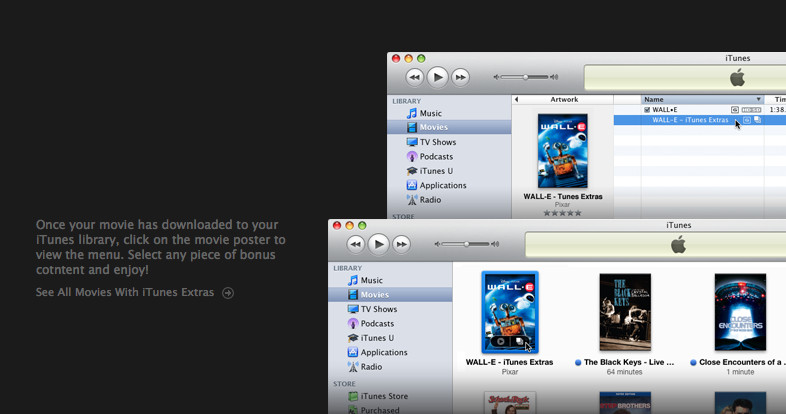The height and width of the screenshot is (414, 786).
Task: Click the circled arrow beside See All Movies
Action: click(228, 293)
